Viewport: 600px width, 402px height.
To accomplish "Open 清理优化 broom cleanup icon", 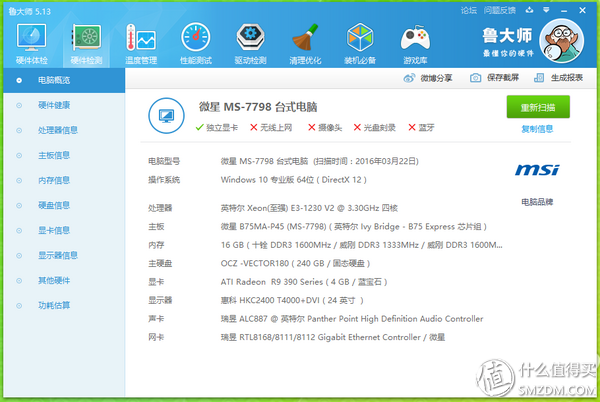I will (x=305, y=37).
